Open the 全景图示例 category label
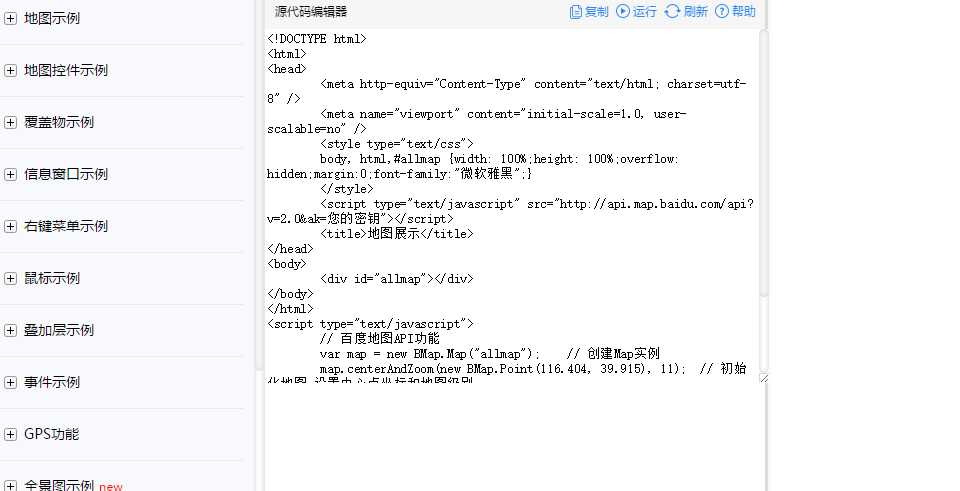This screenshot has width=960, height=491. pyautogui.click(x=59, y=485)
